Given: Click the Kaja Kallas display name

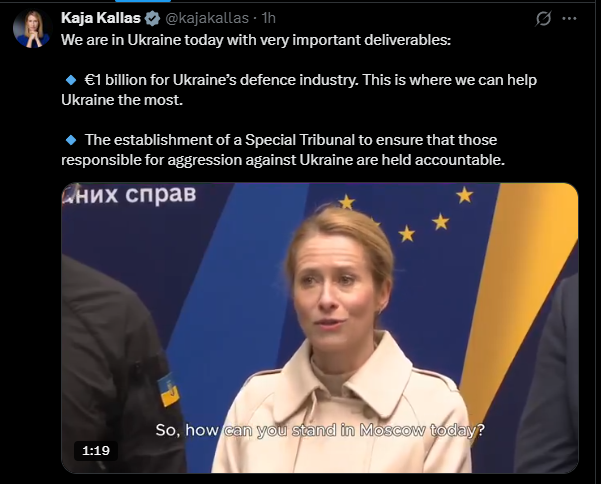Looking at the screenshot, I should click(x=101, y=18).
